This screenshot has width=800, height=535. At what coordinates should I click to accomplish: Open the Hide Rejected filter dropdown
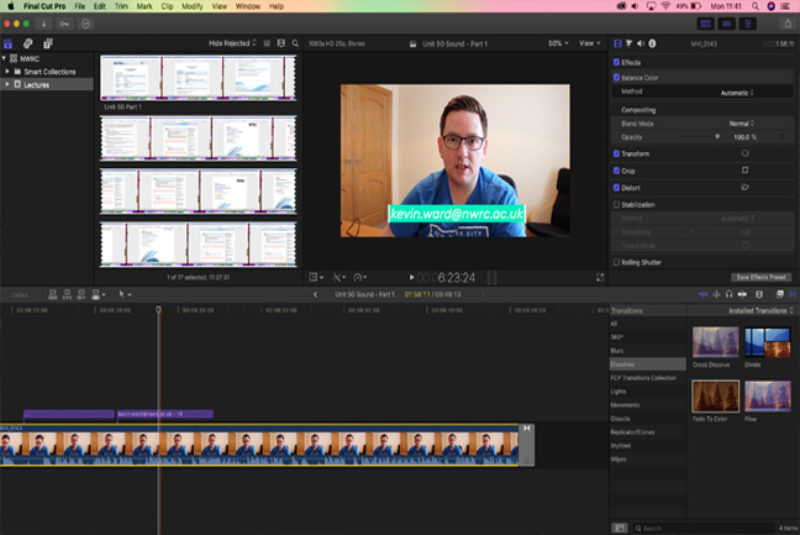point(232,43)
